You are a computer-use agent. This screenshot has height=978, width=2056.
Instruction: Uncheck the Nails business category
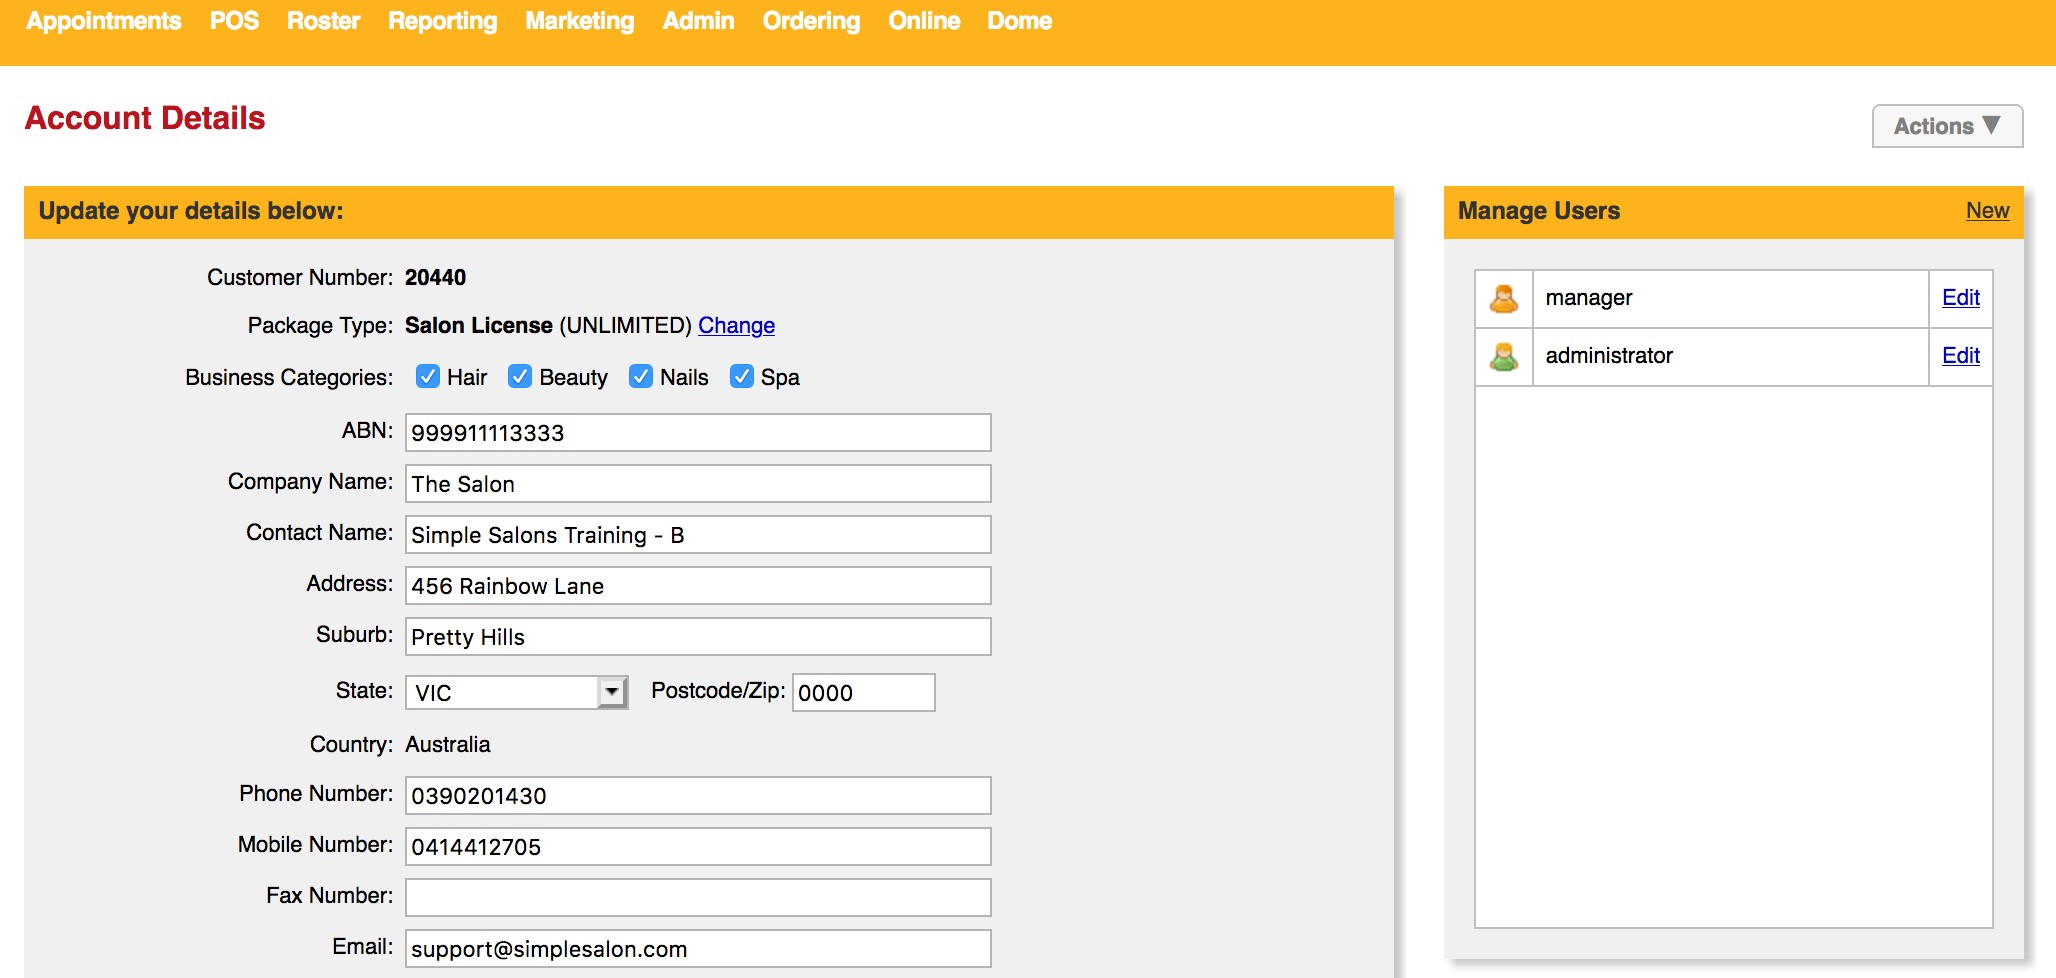click(x=641, y=377)
